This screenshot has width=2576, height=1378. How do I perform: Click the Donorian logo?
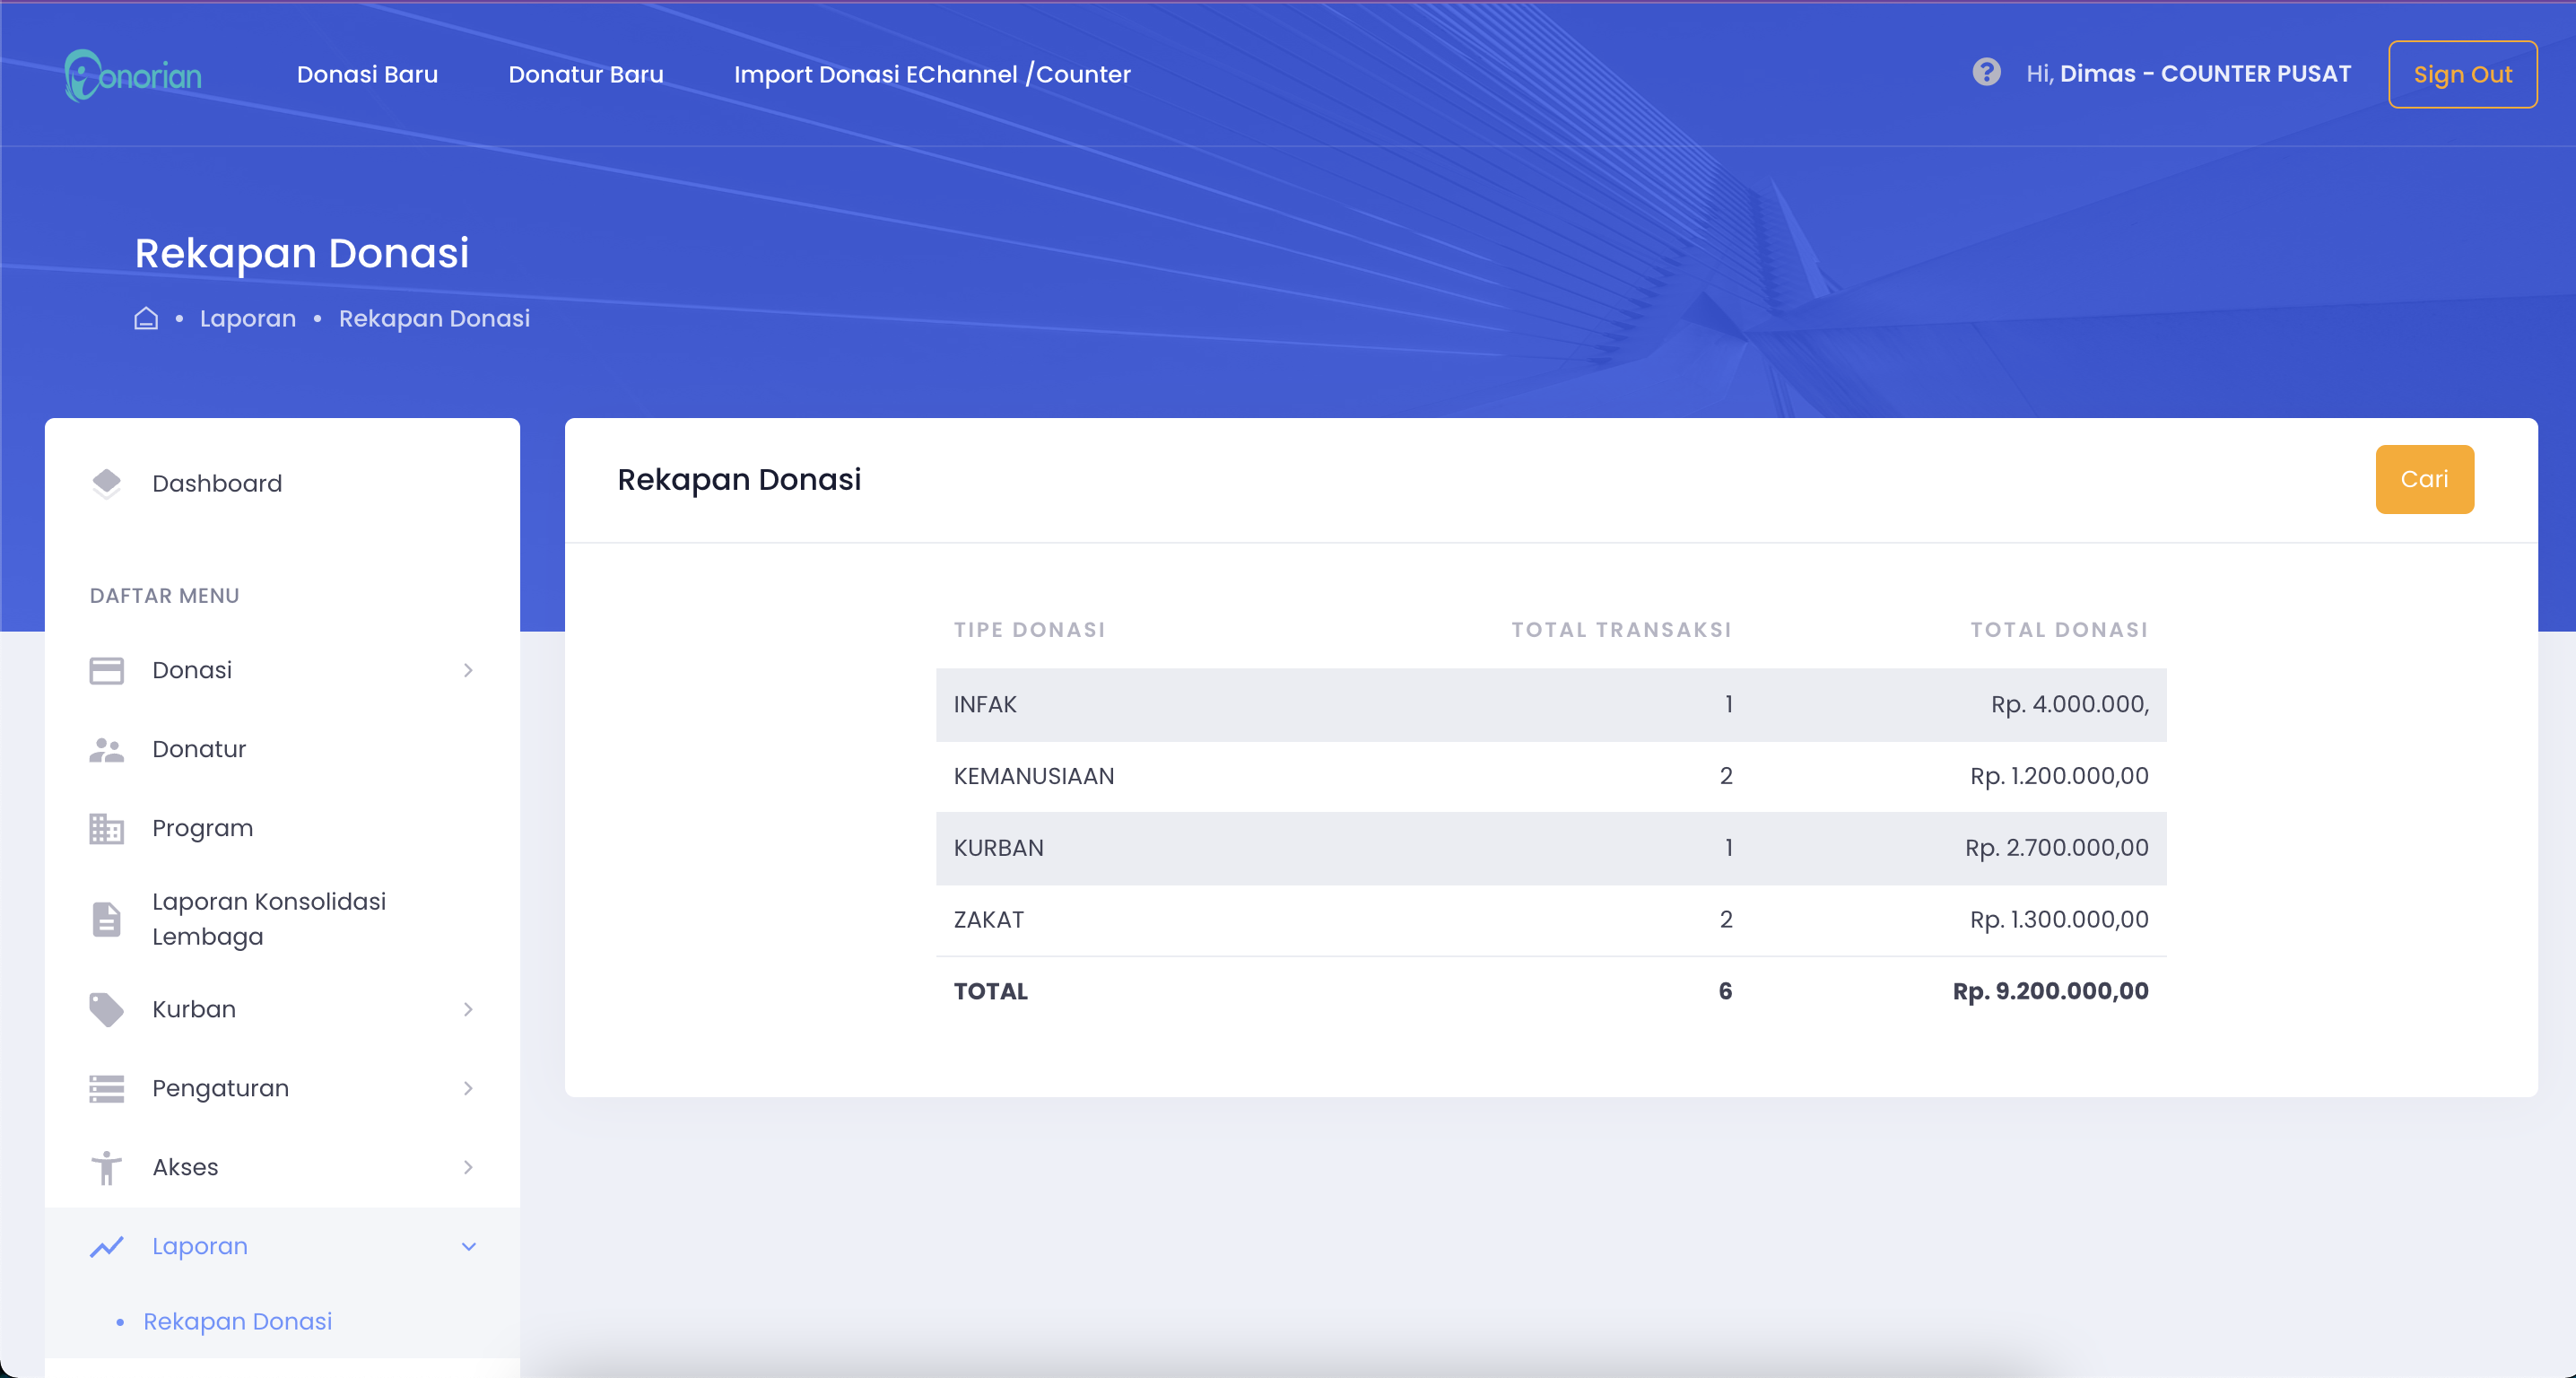132,75
